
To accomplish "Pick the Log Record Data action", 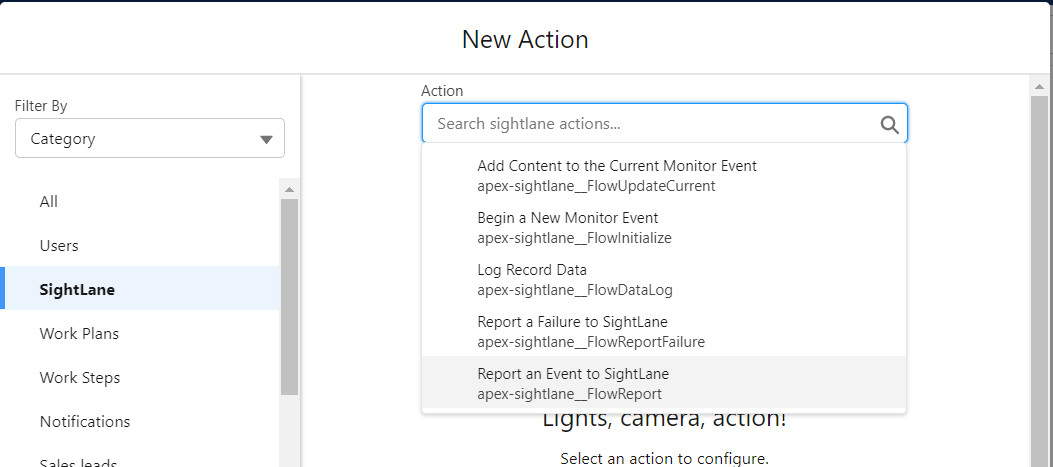I will click(532, 279).
